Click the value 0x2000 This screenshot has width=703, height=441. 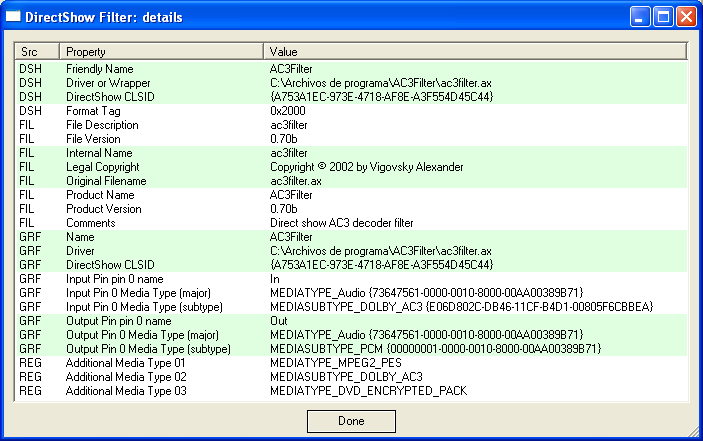click(x=288, y=111)
